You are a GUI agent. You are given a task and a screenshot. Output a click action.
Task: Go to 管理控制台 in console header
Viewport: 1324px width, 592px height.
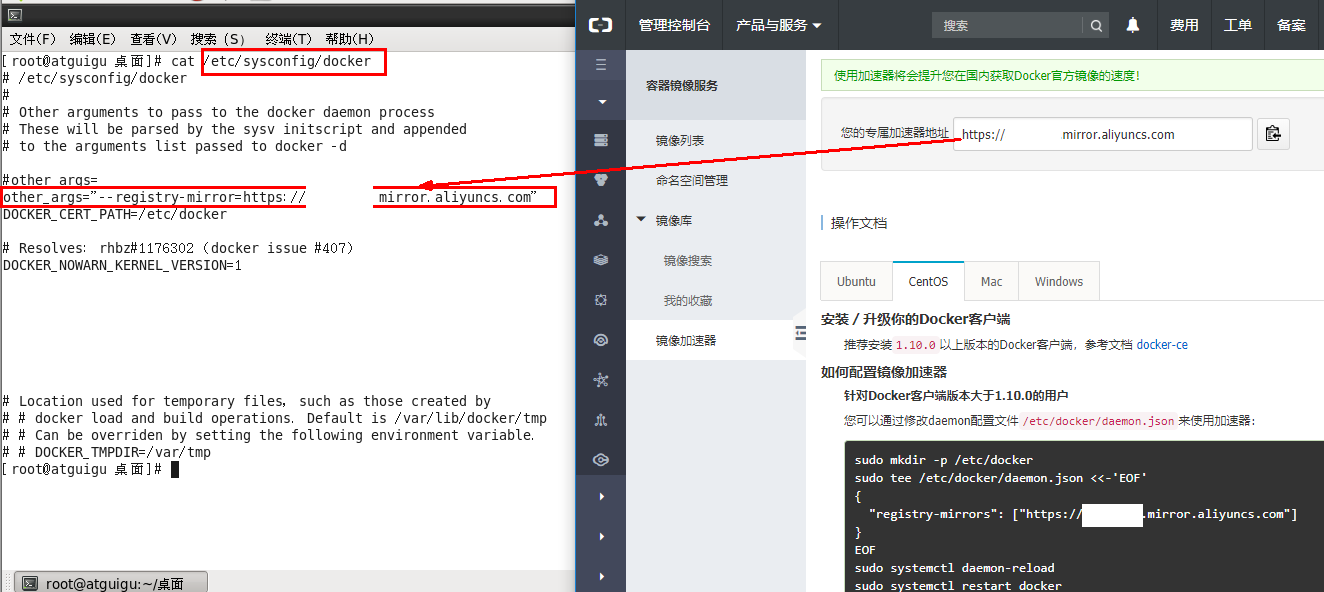[675, 25]
